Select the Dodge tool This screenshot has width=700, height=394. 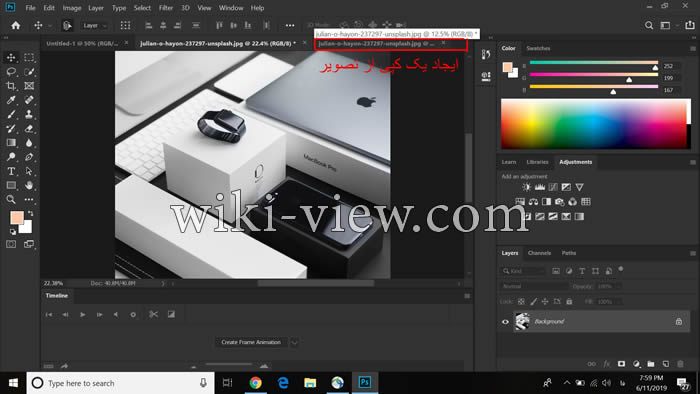click(11, 157)
